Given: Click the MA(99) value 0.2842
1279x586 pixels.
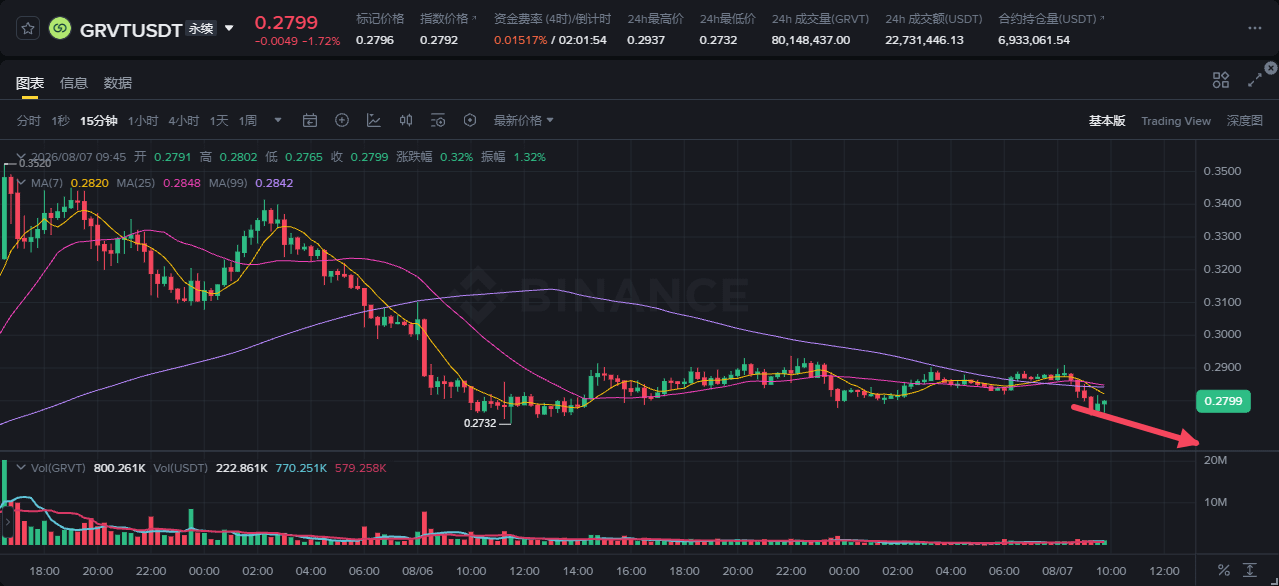Looking at the screenshot, I should [272, 183].
